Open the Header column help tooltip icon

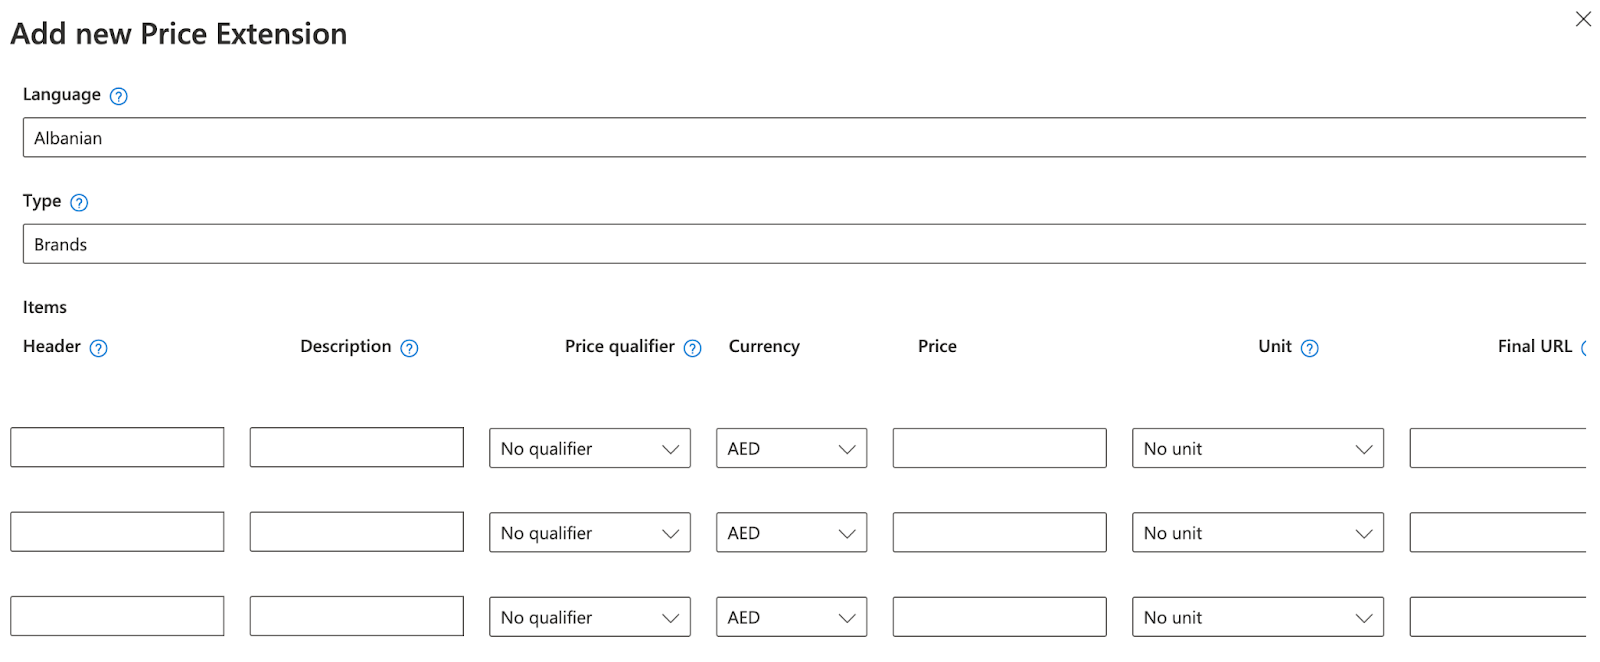98,348
